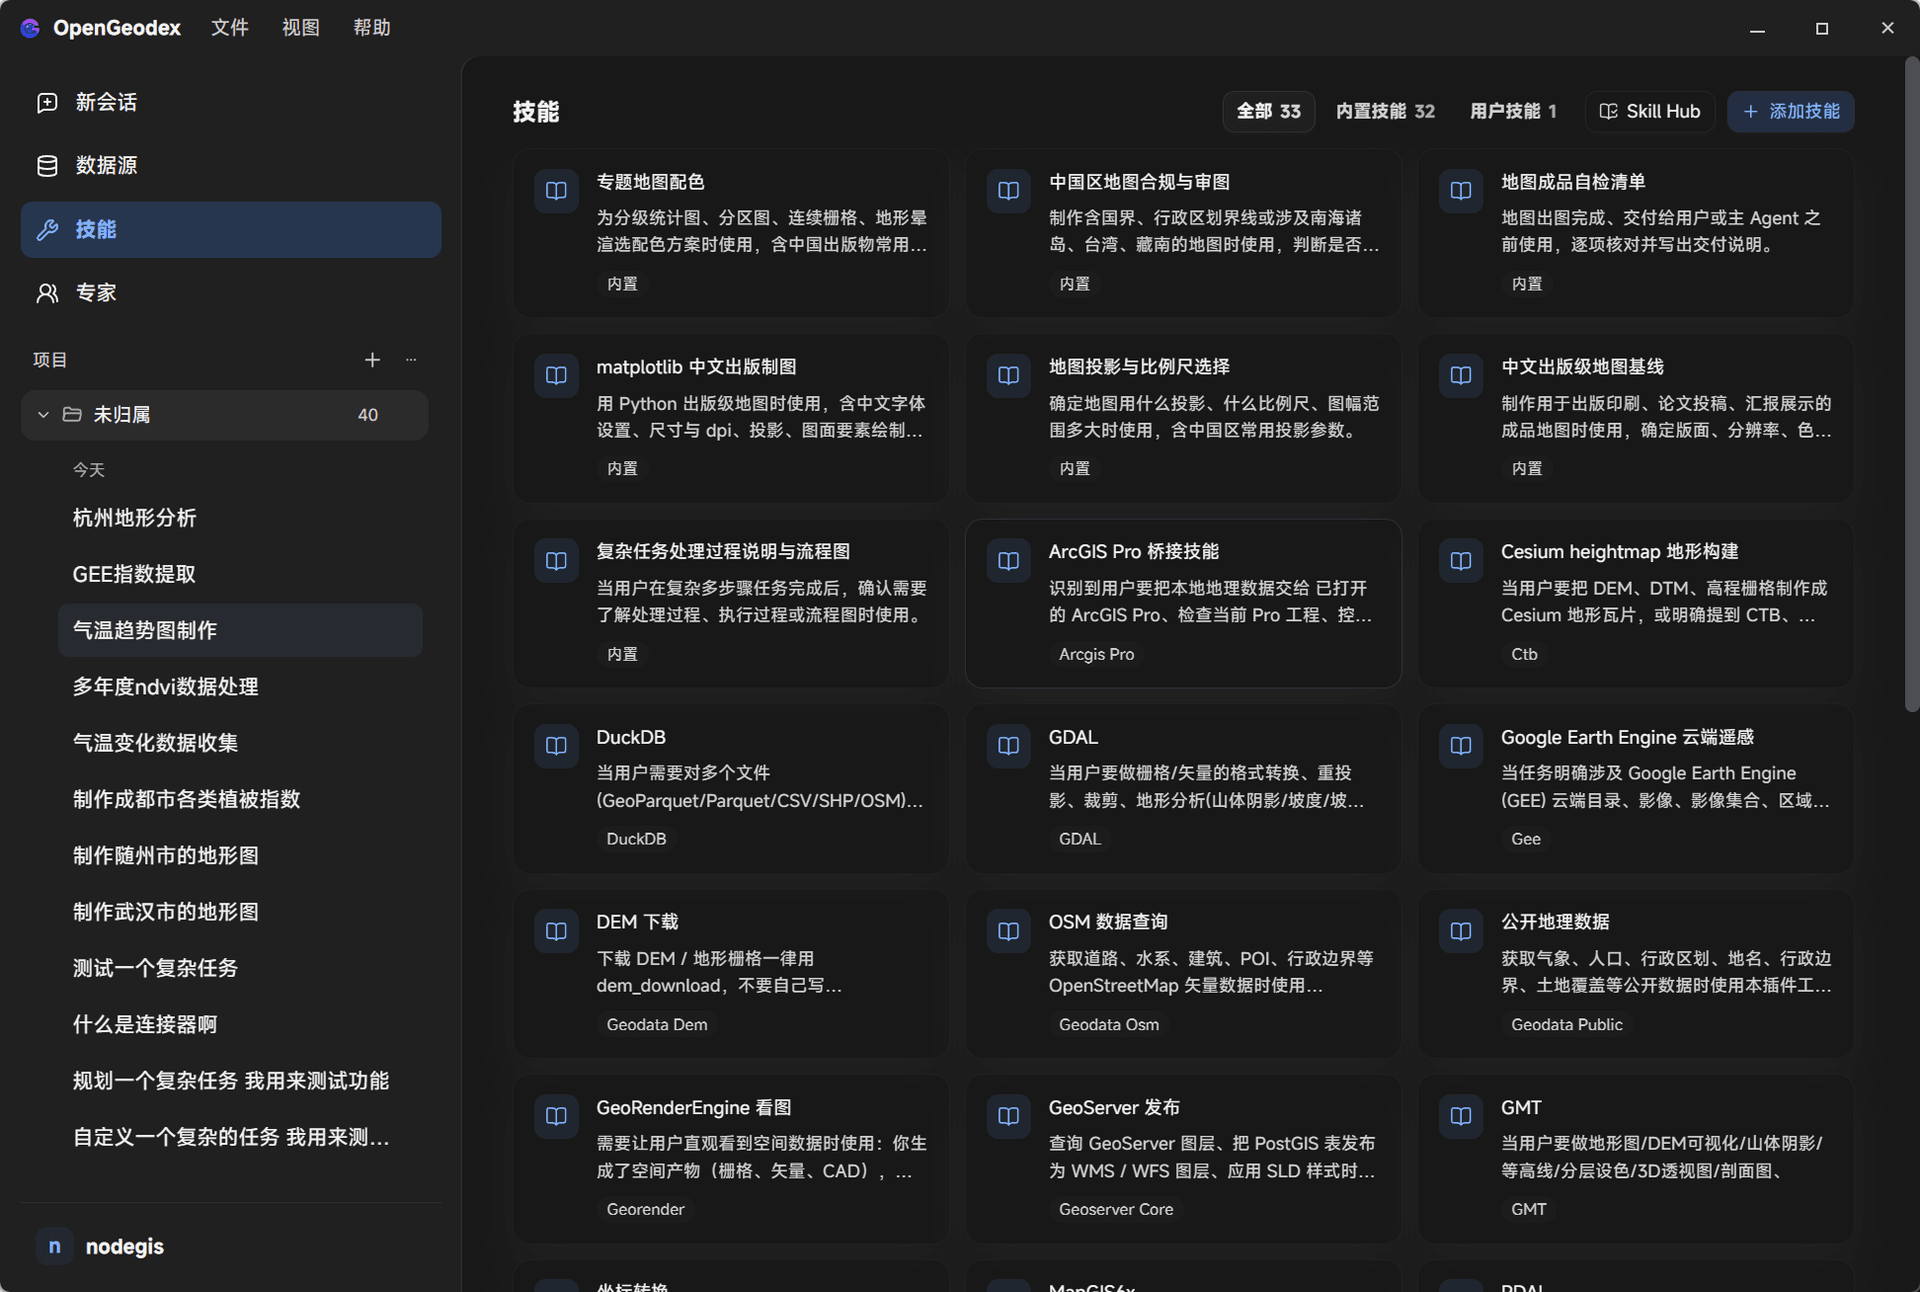Click the skills list vertical scrollbar
Viewport: 1920px width, 1292px height.
coord(1911,385)
